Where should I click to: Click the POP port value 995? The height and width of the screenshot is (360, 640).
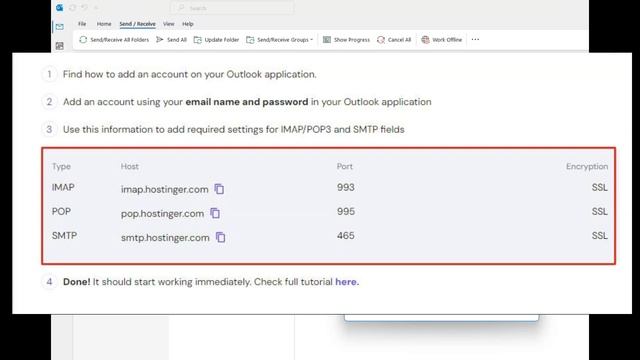[346, 211]
